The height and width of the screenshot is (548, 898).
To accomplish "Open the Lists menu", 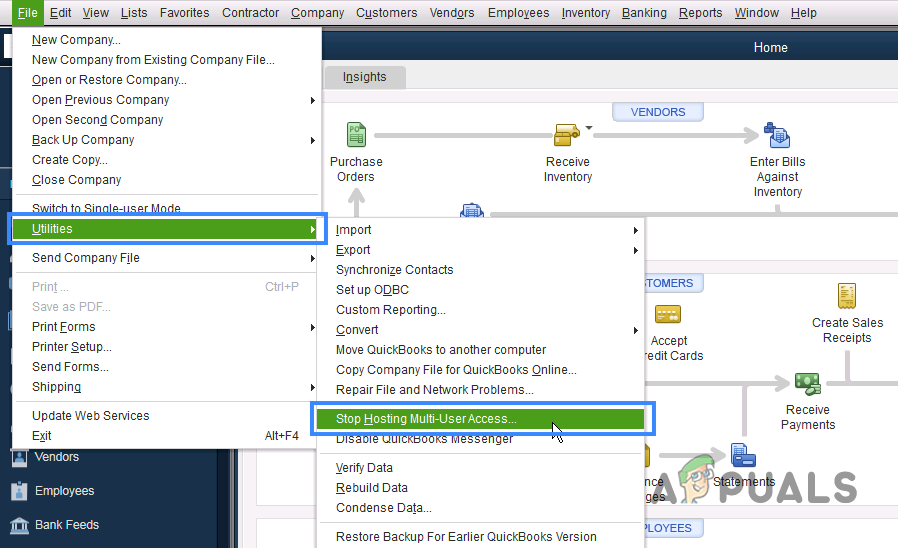I will [x=134, y=13].
